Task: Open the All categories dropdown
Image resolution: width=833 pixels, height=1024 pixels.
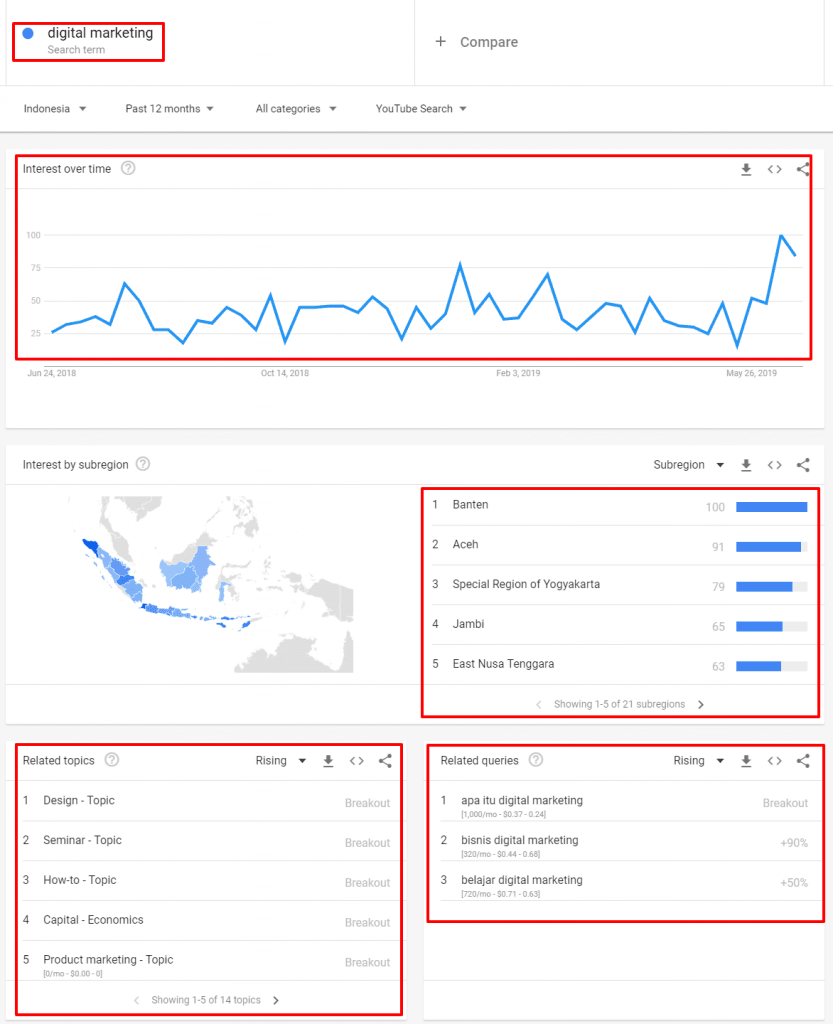Action: [x=296, y=109]
